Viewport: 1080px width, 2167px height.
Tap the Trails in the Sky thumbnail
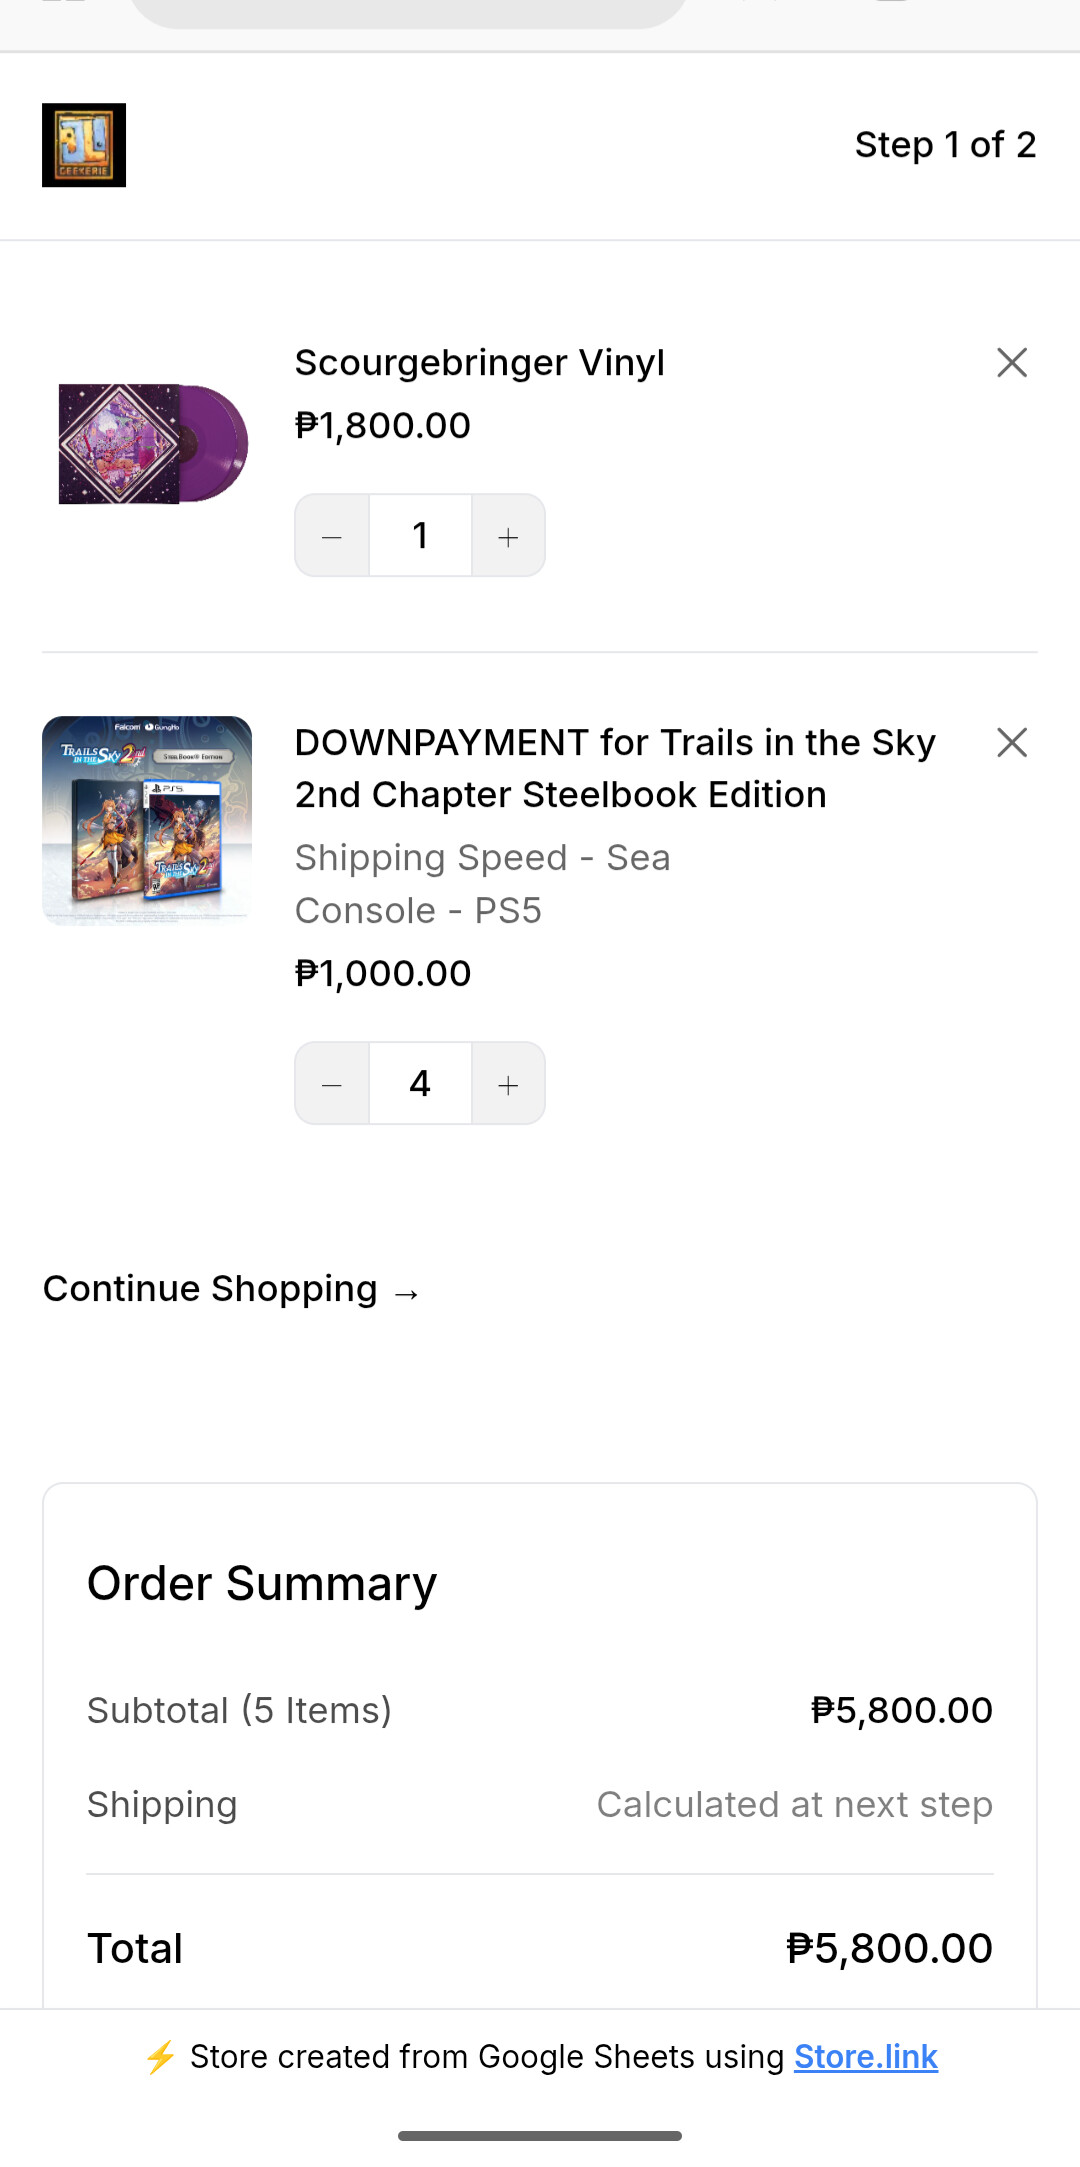pos(147,820)
